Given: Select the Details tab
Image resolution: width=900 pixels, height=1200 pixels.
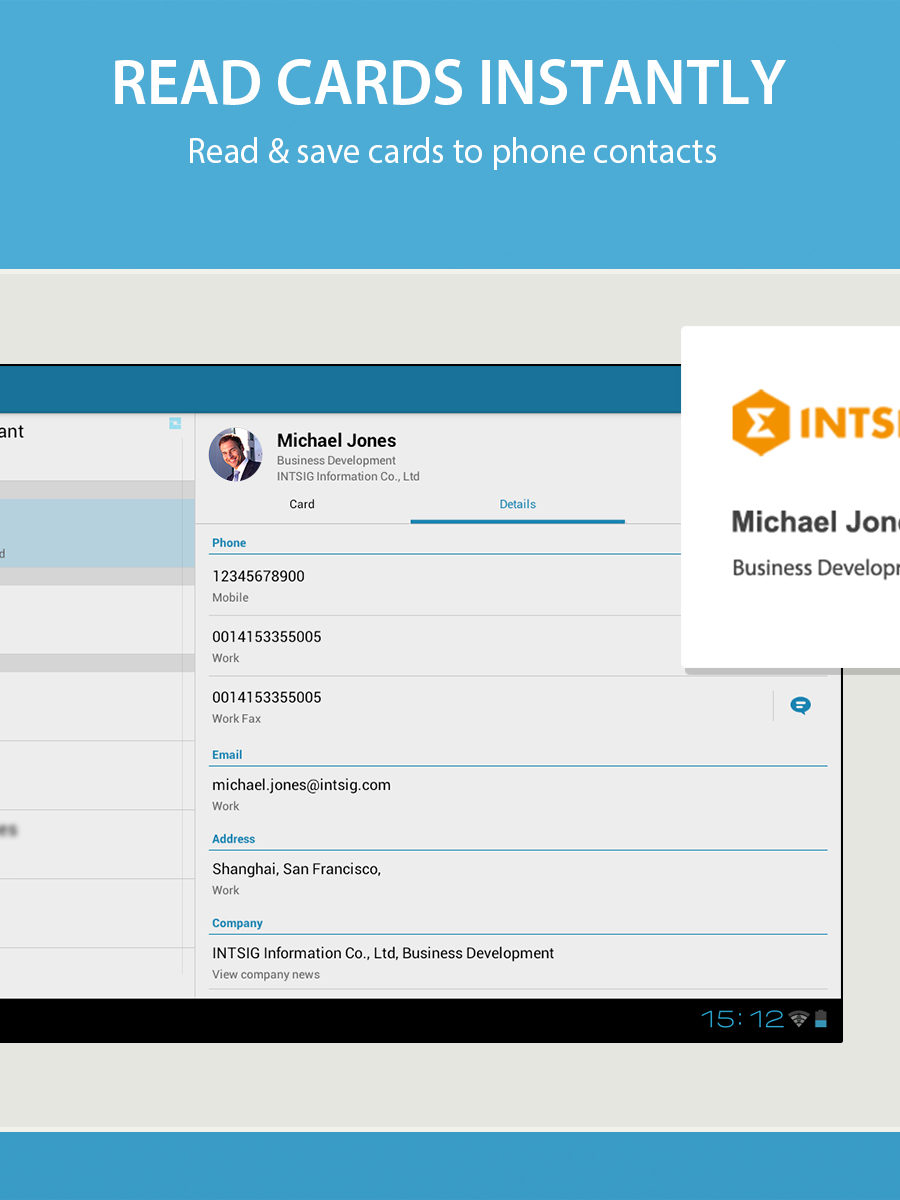Looking at the screenshot, I should coord(517,505).
